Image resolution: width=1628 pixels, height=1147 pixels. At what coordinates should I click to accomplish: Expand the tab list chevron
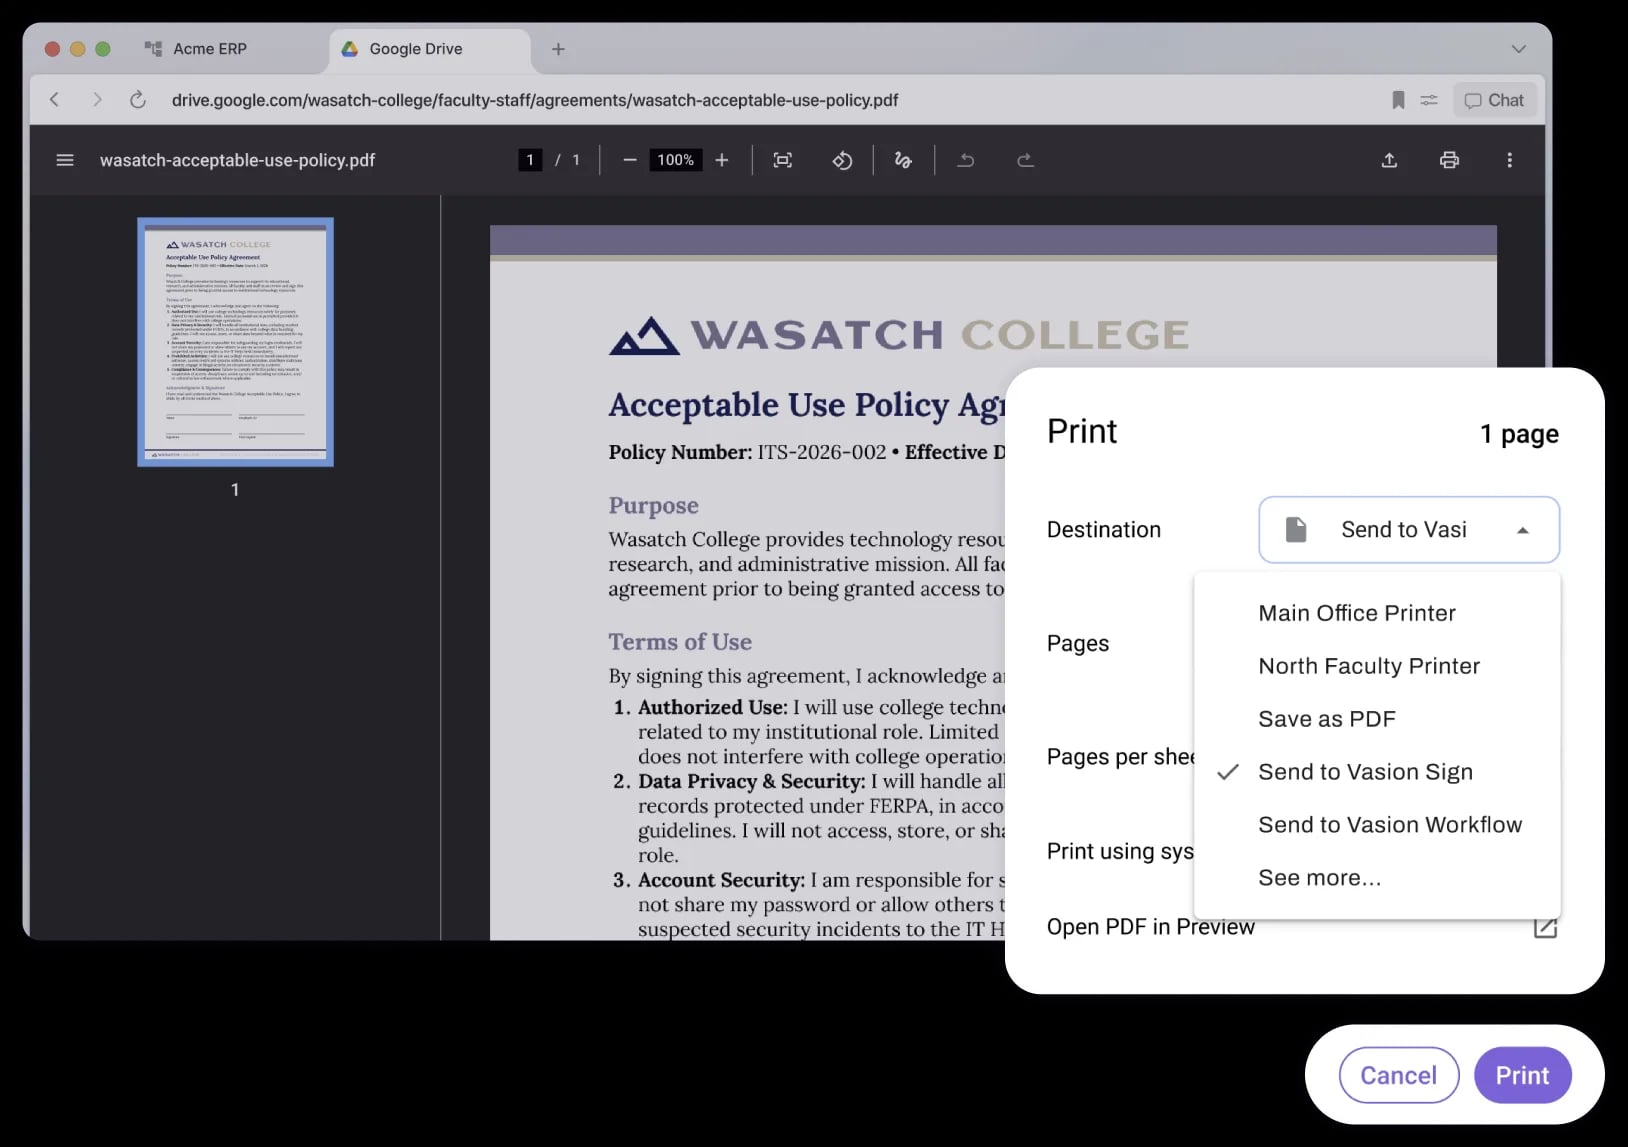pyautogui.click(x=1518, y=49)
